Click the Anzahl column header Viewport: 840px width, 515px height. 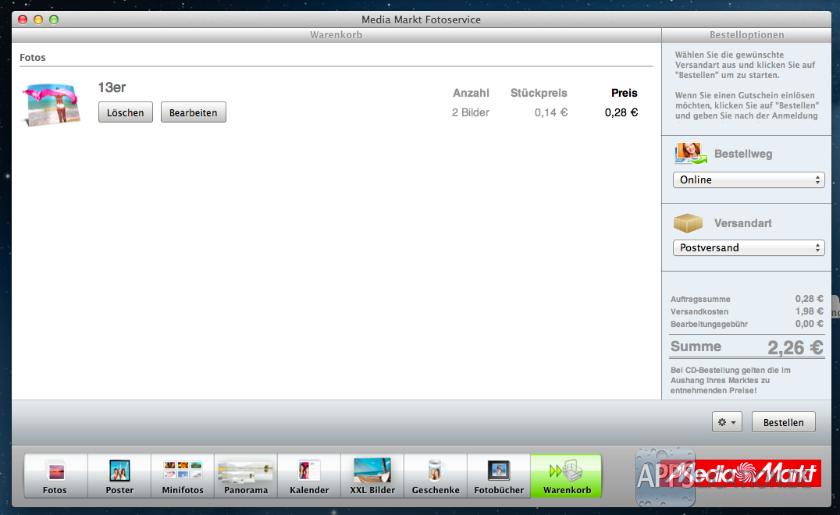tap(471, 93)
